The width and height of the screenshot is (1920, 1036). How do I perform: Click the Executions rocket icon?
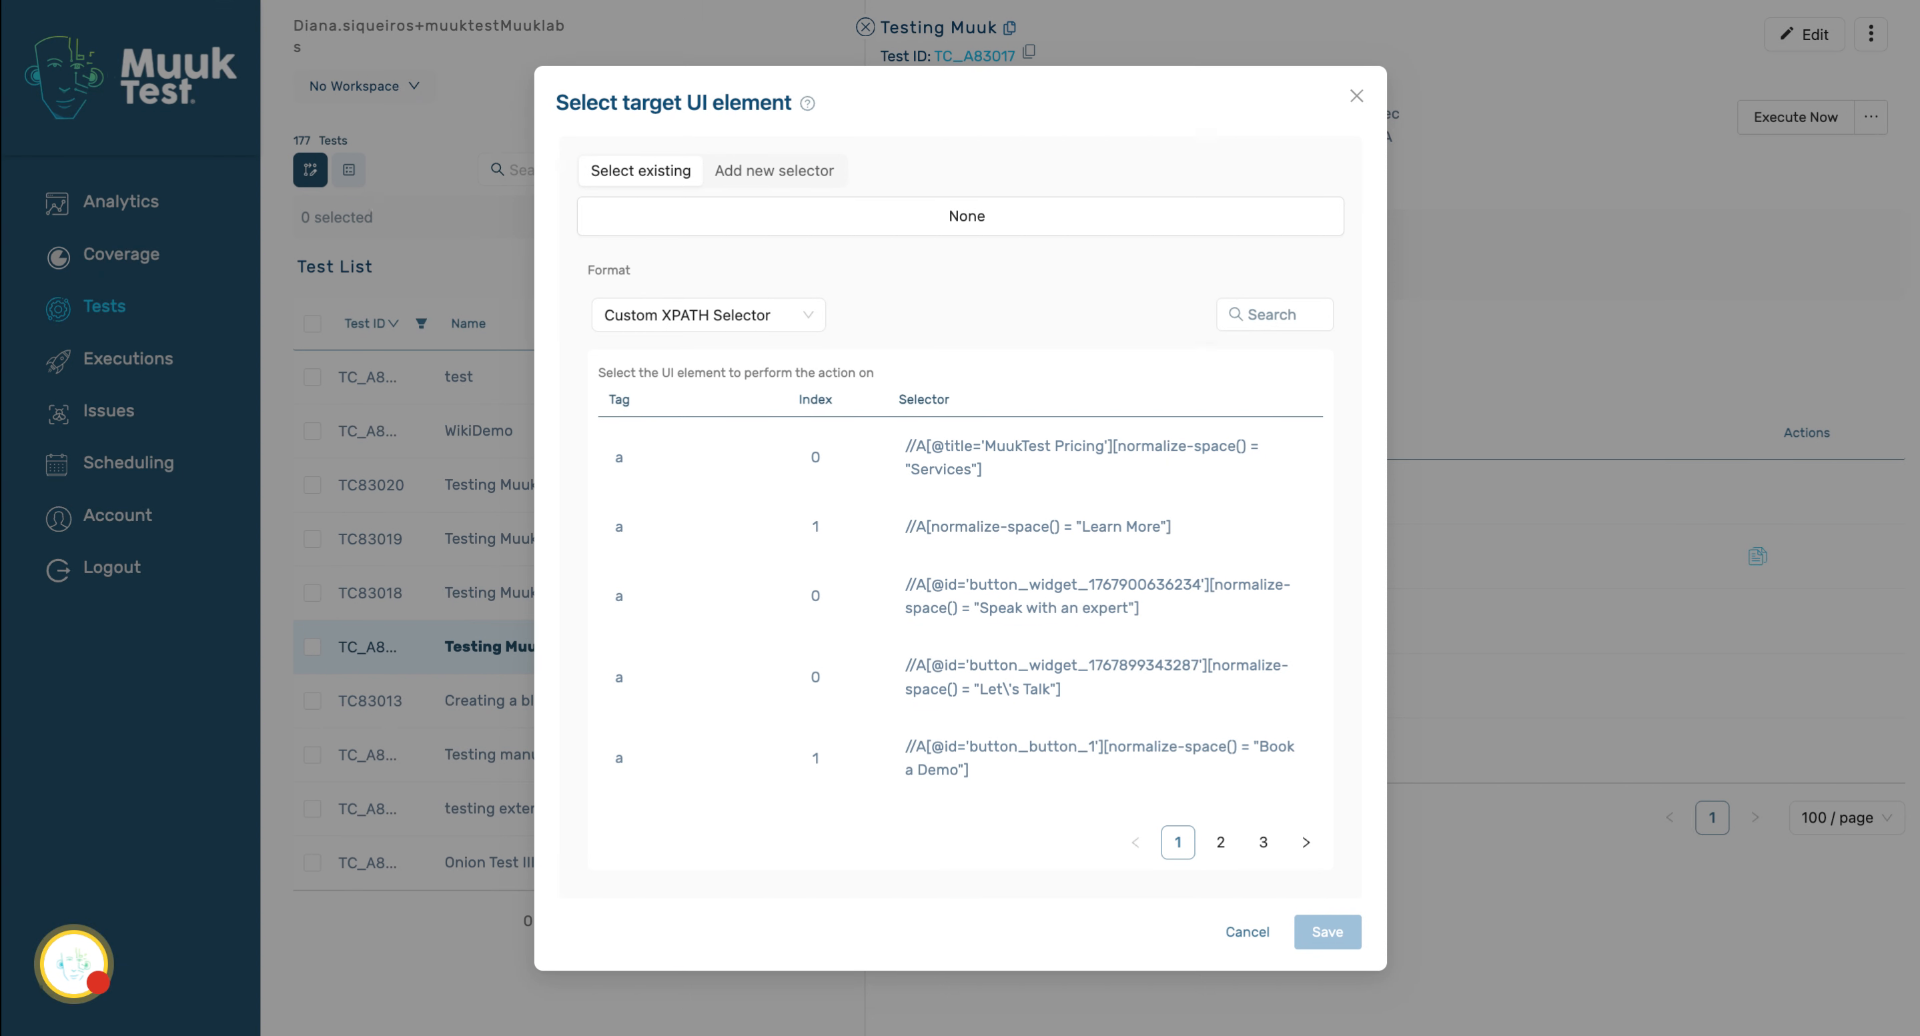(58, 360)
